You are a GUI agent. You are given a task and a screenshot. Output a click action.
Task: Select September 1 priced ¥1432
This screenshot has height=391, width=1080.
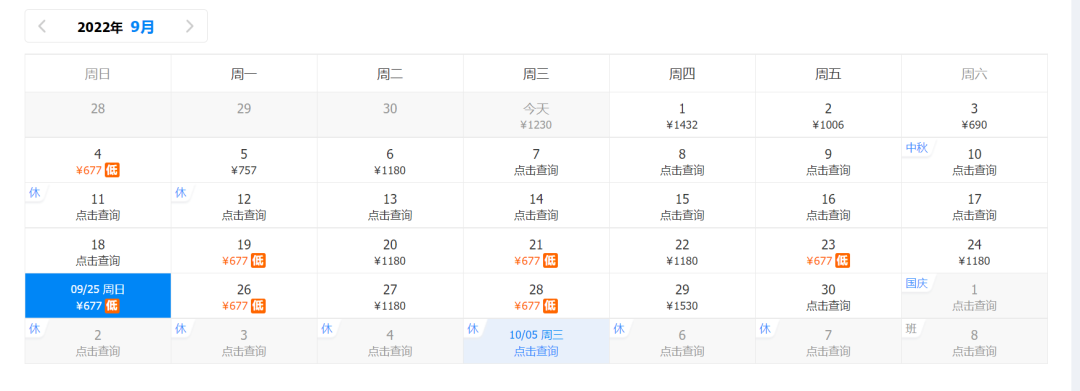tap(682, 116)
